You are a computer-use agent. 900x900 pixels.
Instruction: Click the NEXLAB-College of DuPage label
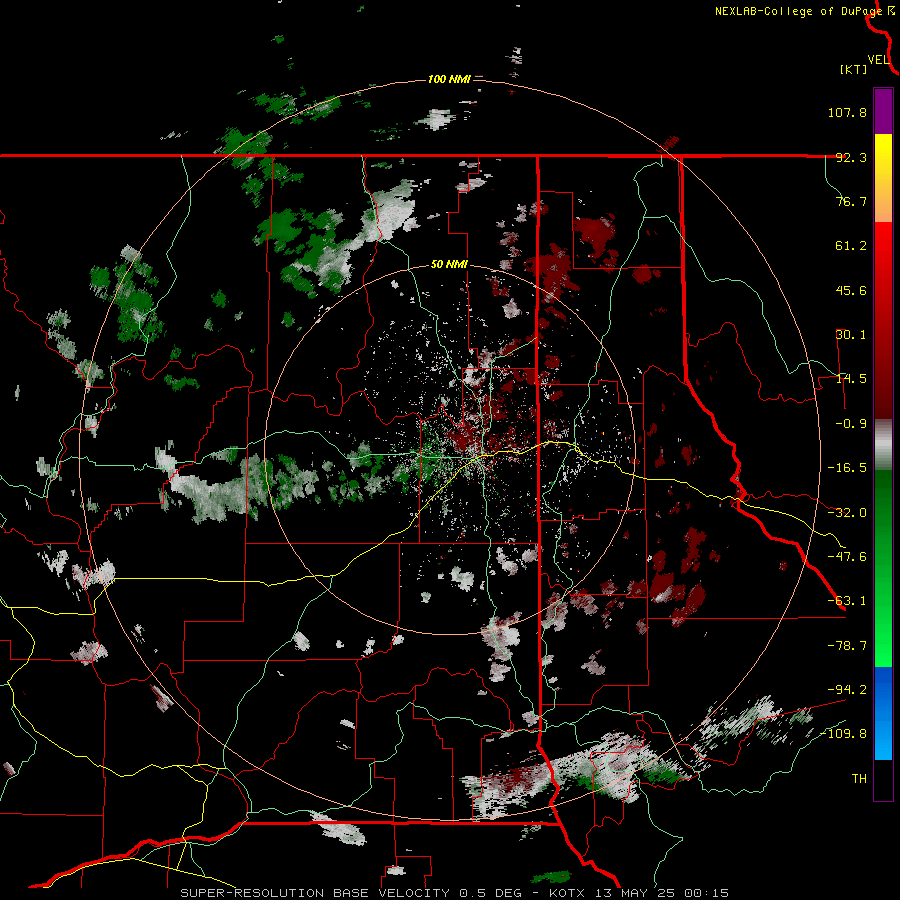point(798,11)
